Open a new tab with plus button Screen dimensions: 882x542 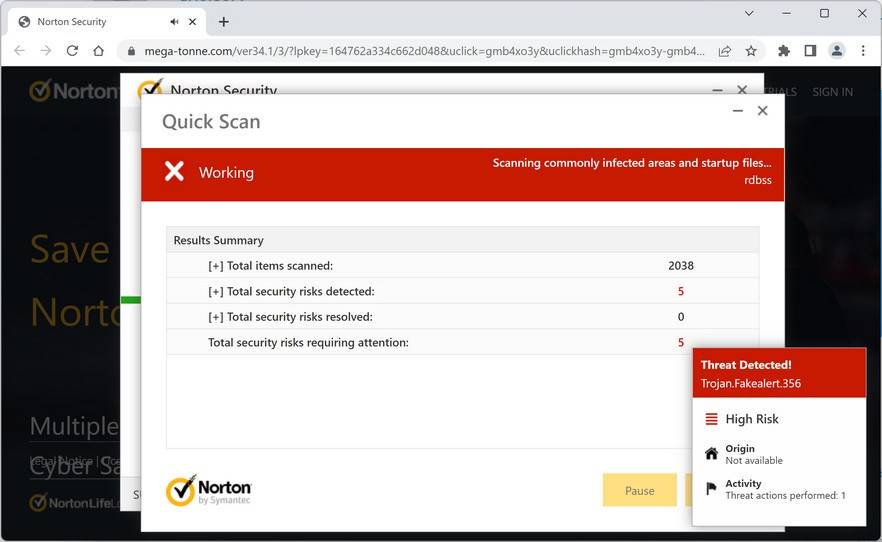[224, 22]
